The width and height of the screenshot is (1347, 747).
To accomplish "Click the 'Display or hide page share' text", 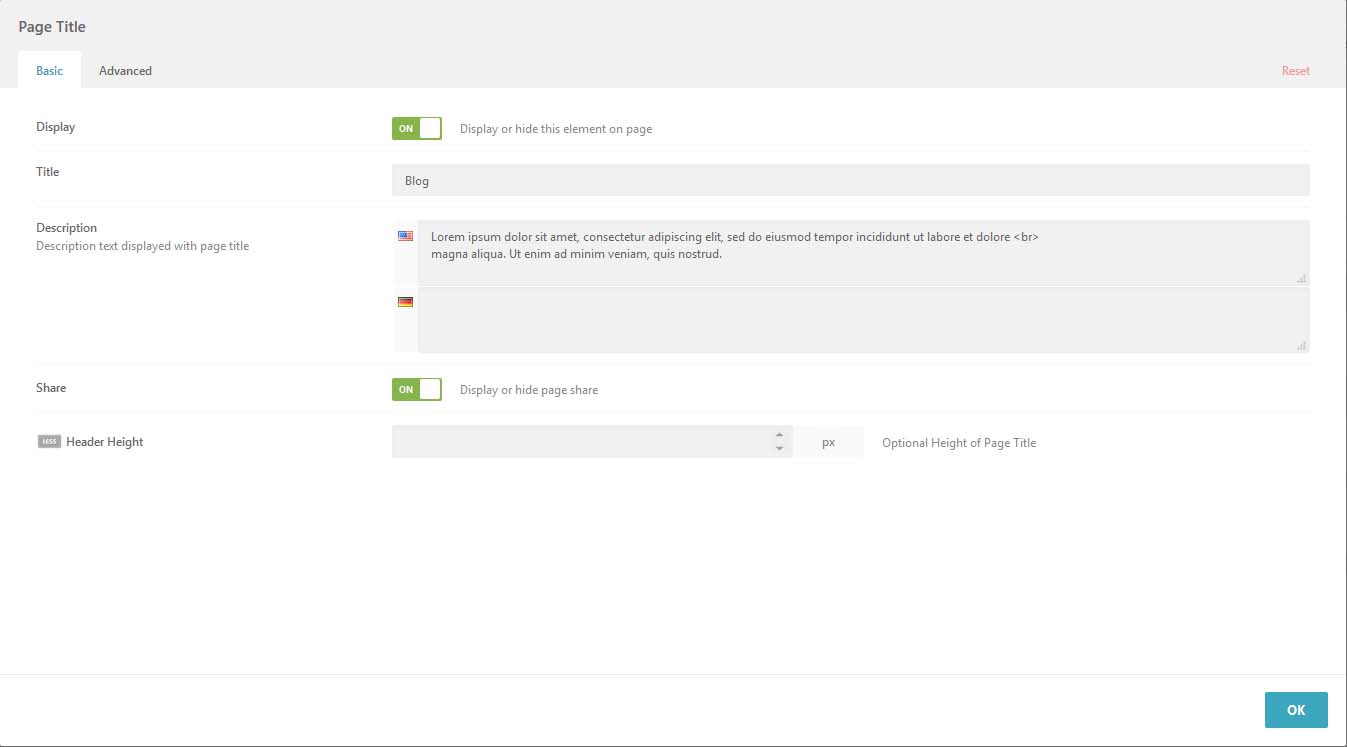I will [x=529, y=390].
